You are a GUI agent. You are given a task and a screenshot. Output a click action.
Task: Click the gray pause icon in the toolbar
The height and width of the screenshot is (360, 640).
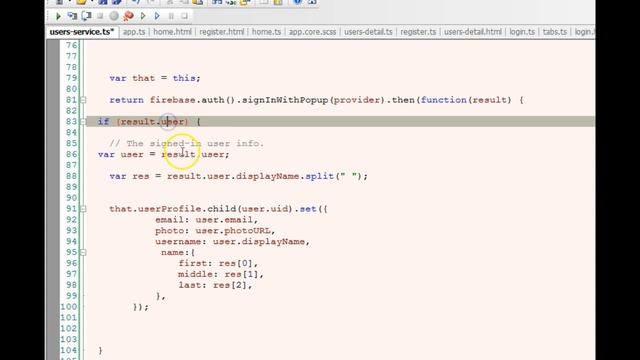(171, 16)
